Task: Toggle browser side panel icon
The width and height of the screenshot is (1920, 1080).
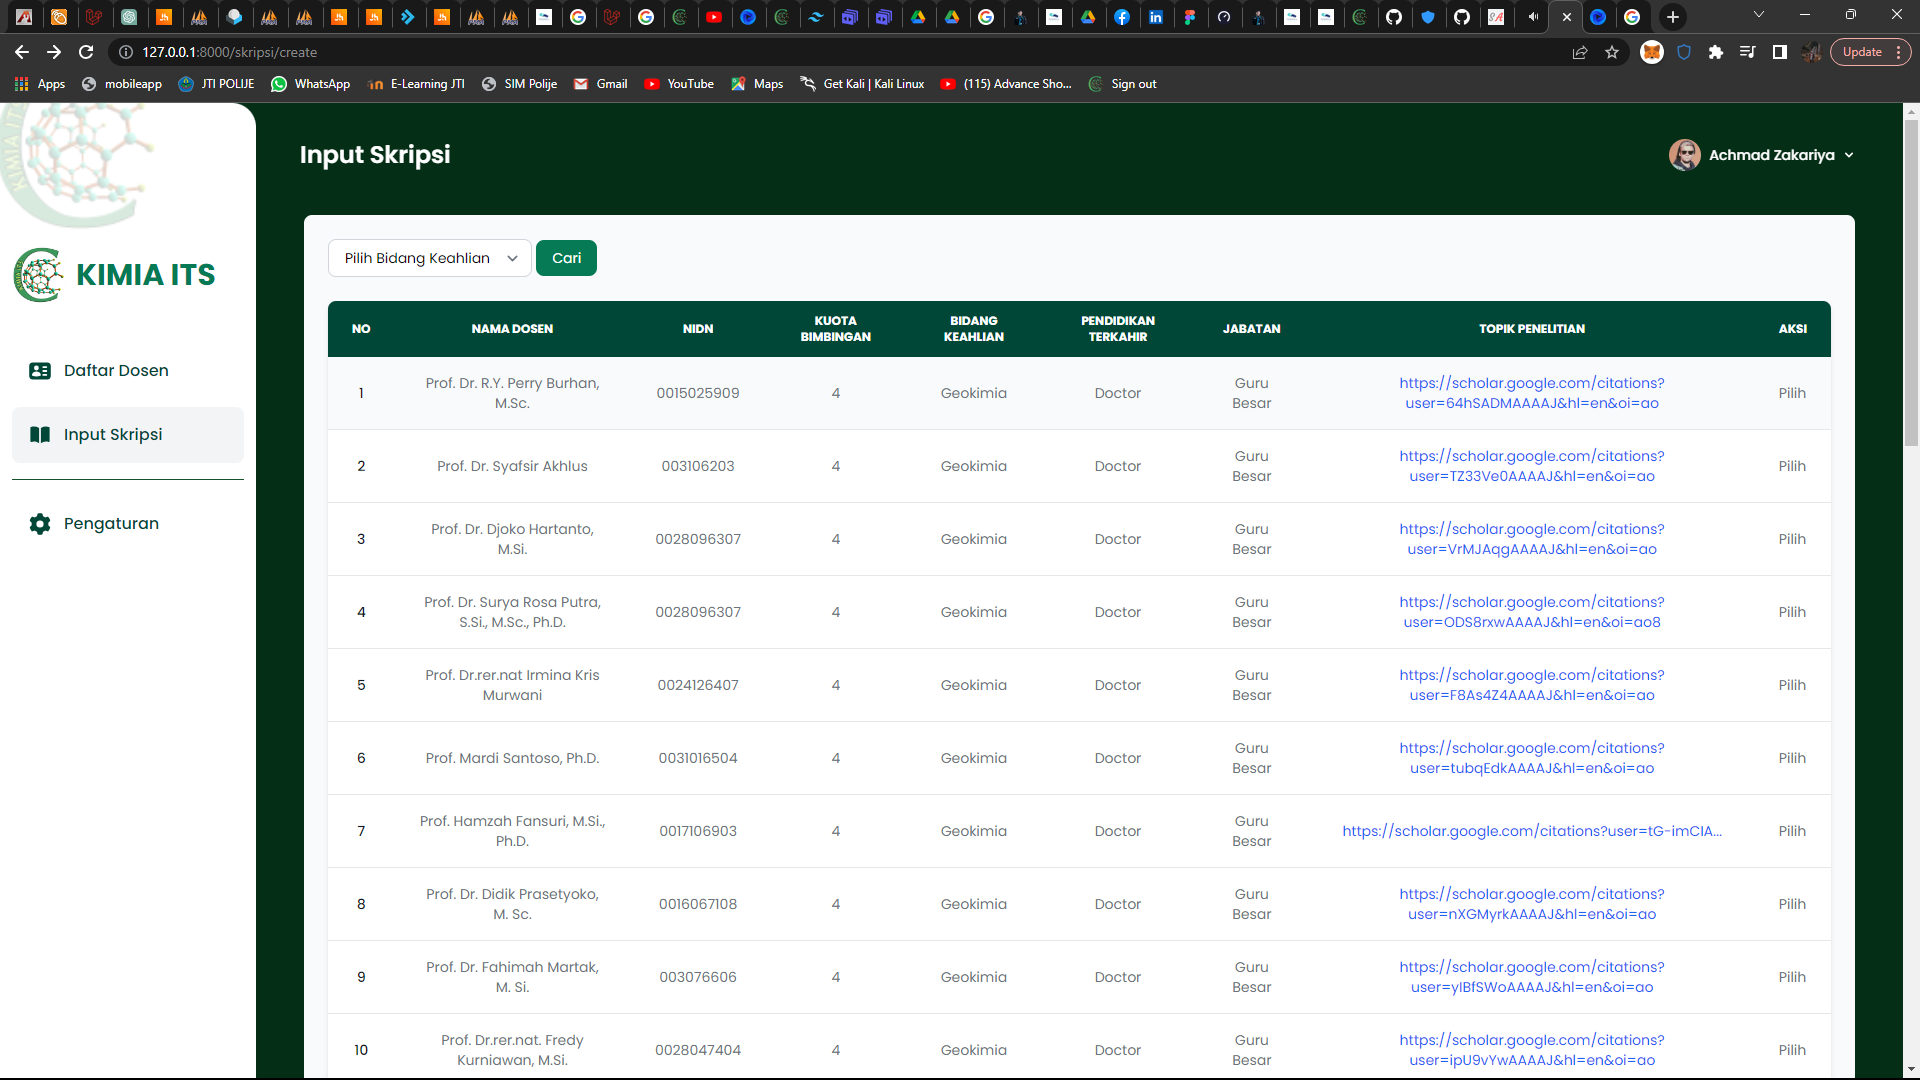Action: 1780,52
